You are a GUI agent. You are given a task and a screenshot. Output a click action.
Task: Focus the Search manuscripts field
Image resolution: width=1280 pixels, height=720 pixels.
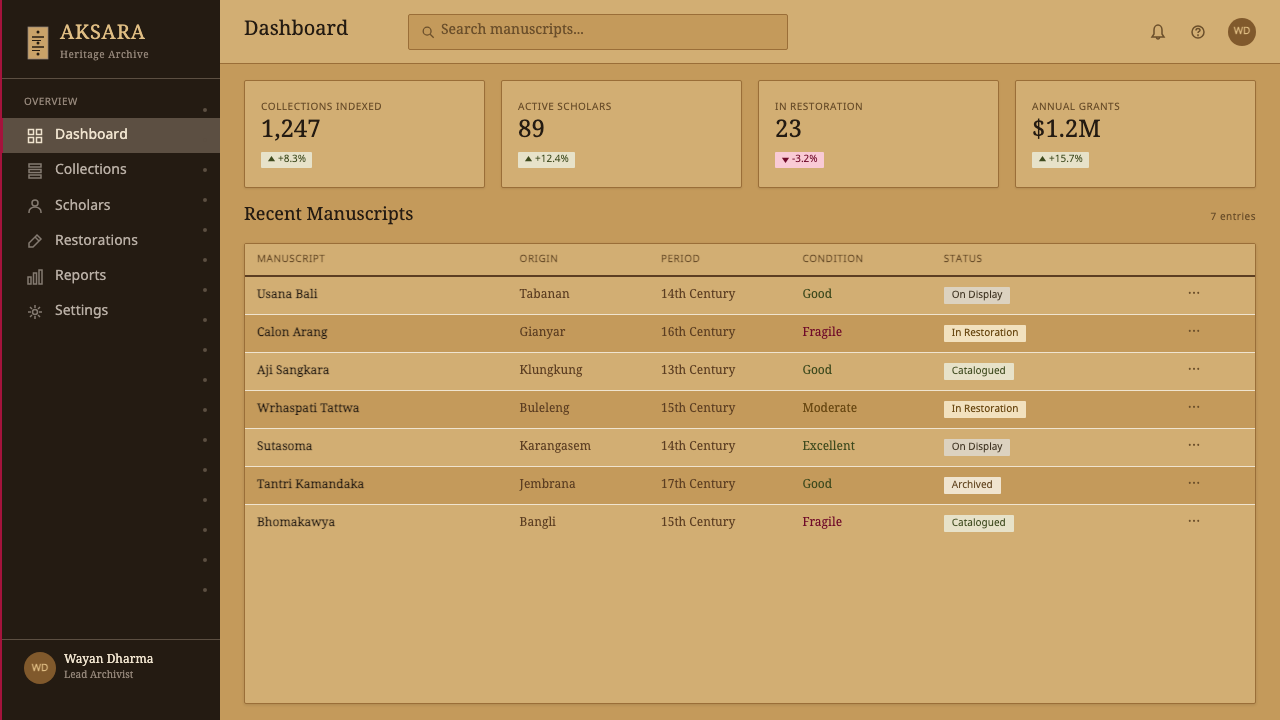pyautogui.click(x=598, y=32)
